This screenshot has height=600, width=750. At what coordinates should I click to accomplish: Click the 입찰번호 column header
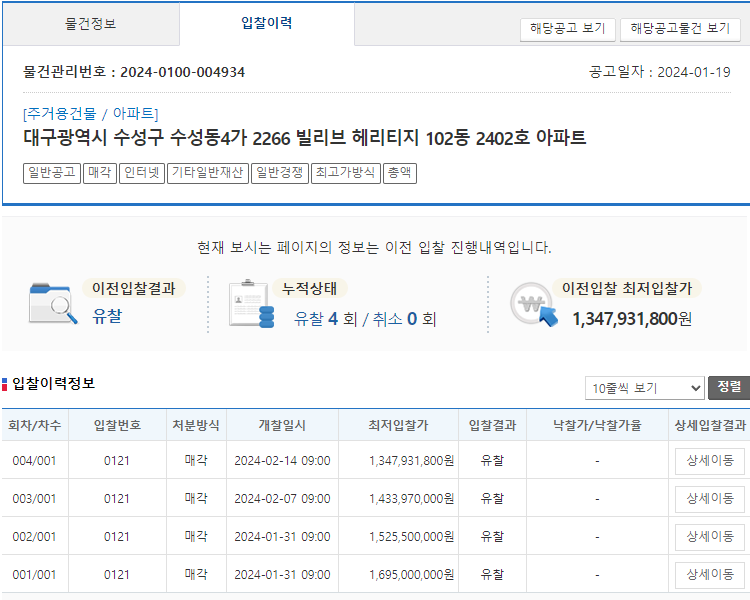117,425
